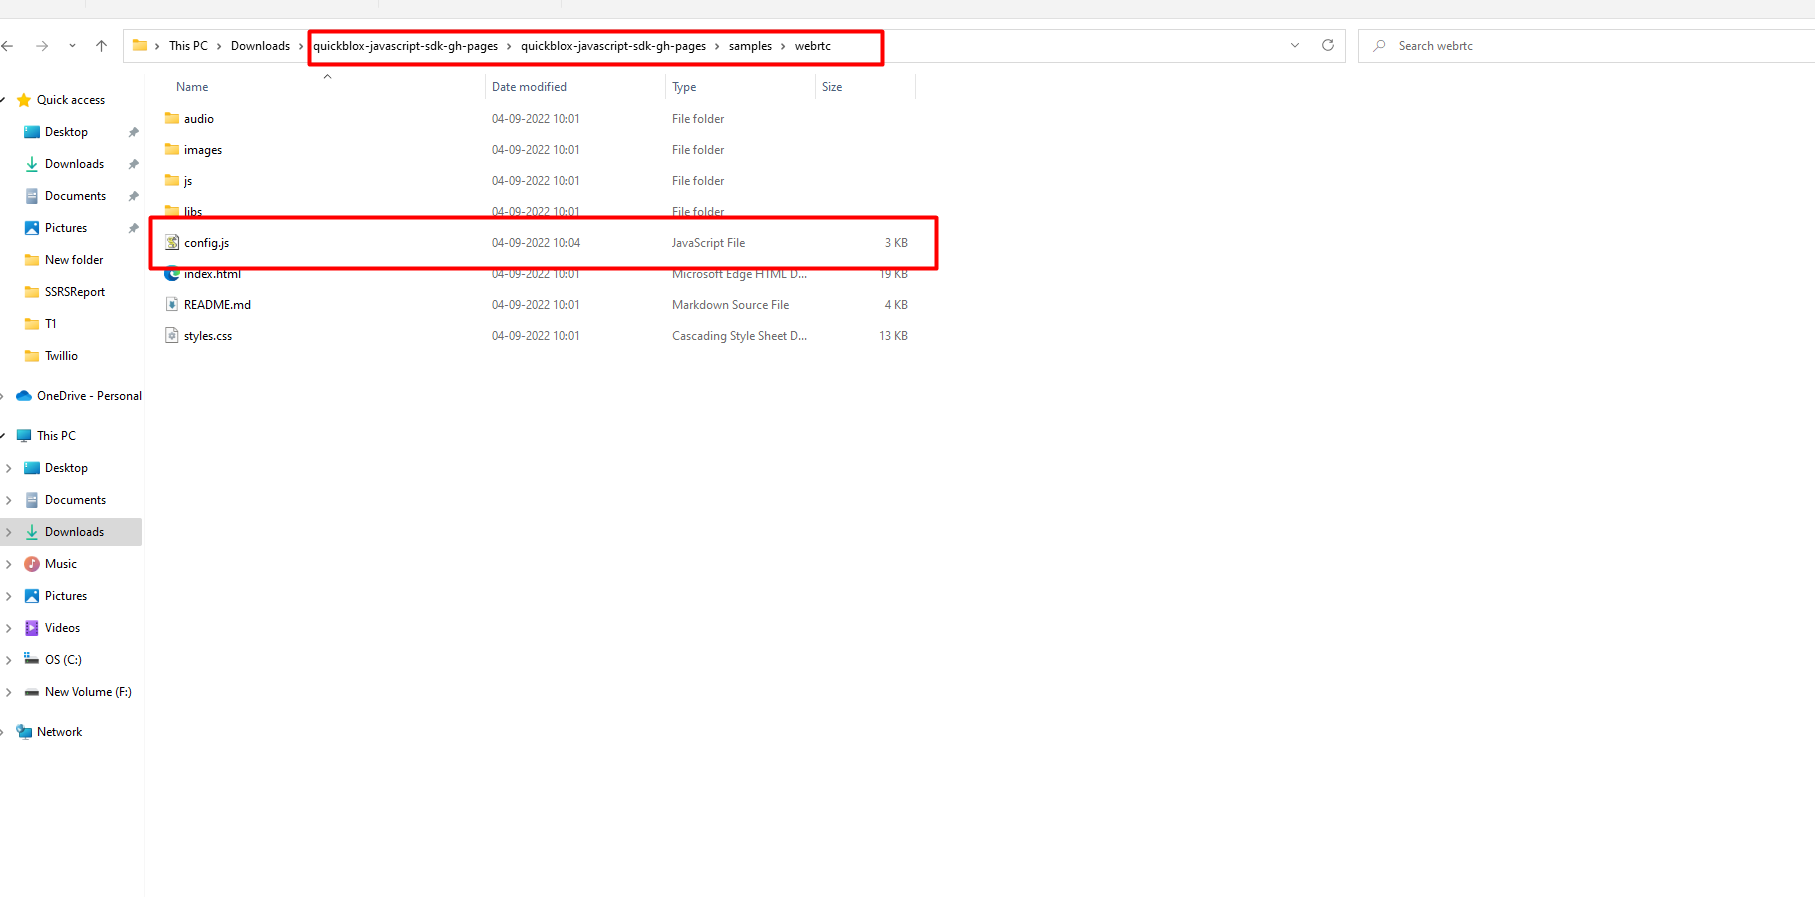The image size is (1815, 897).
Task: Click the Music icon in the sidebar
Action: pos(32,564)
